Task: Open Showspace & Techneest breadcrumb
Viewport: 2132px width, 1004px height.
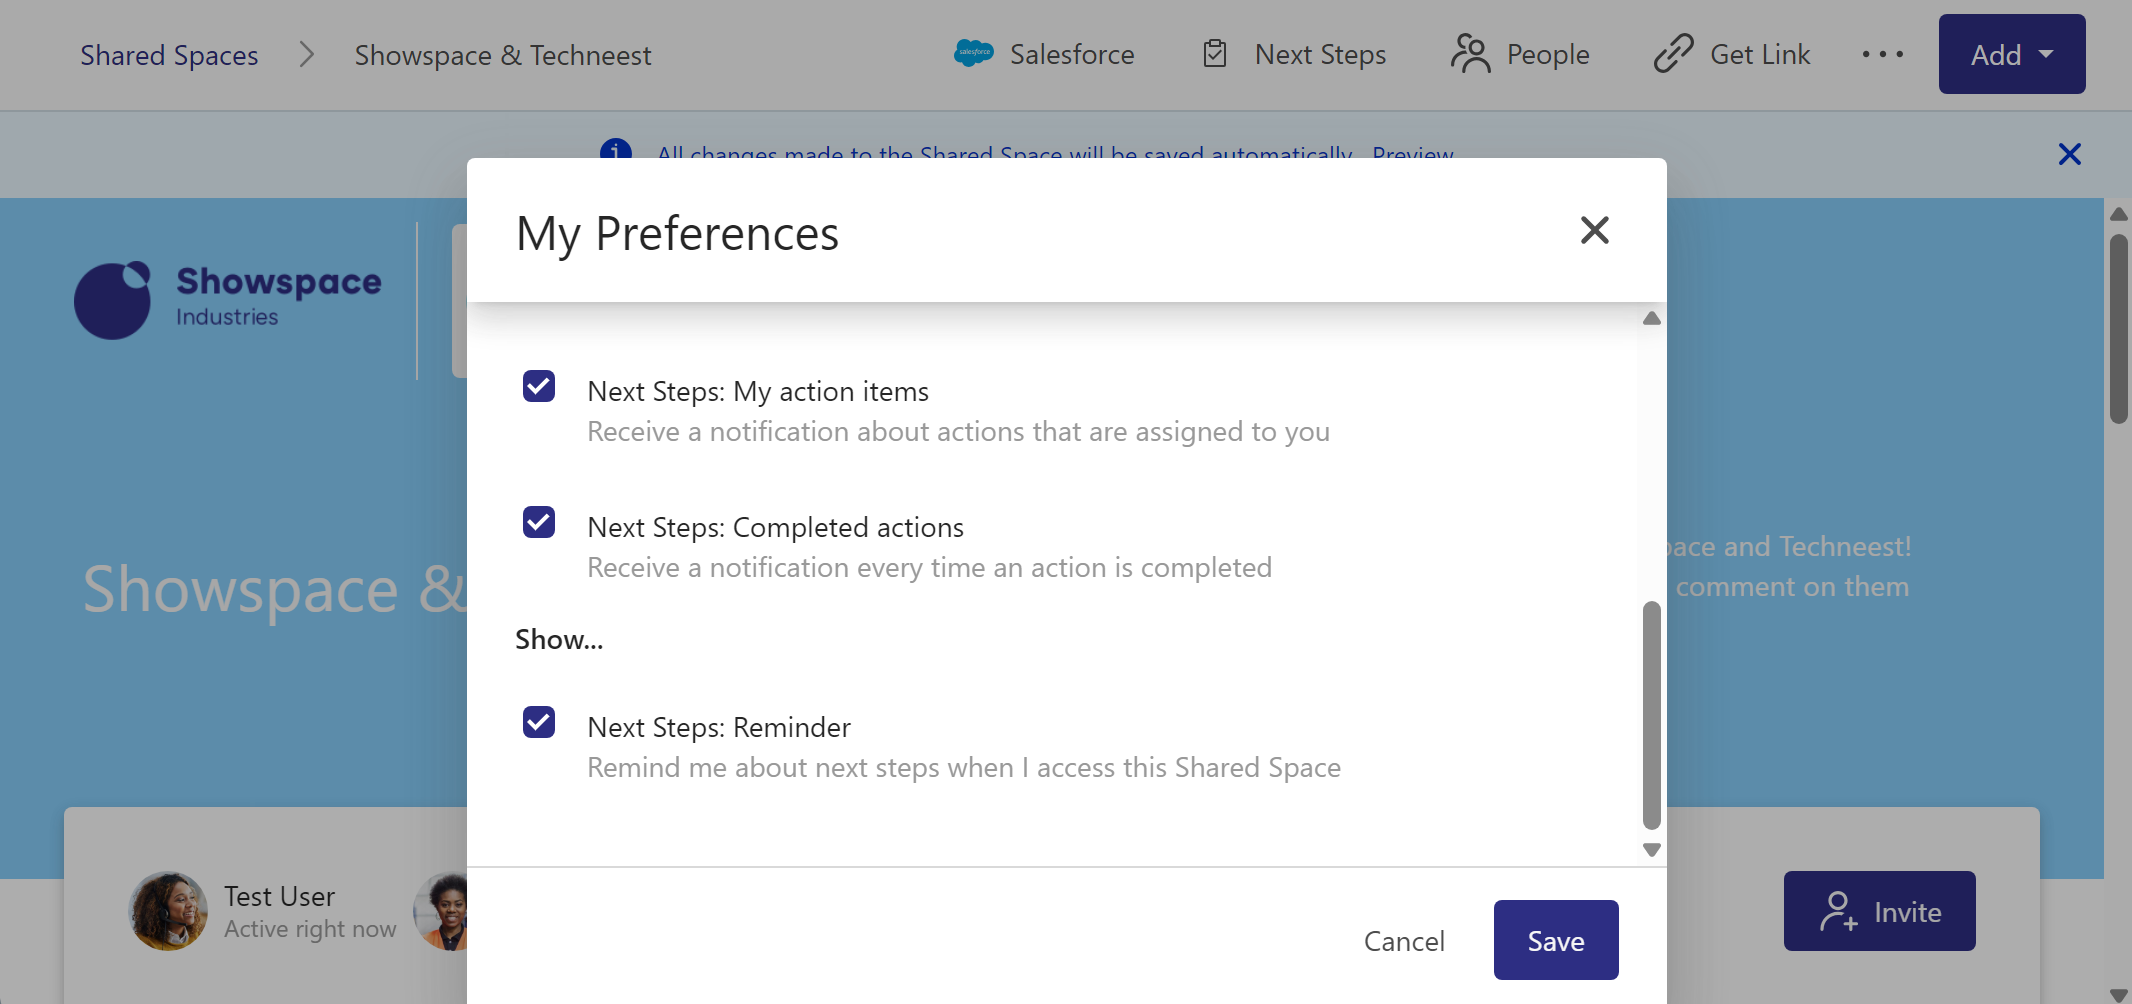Action: 503,55
